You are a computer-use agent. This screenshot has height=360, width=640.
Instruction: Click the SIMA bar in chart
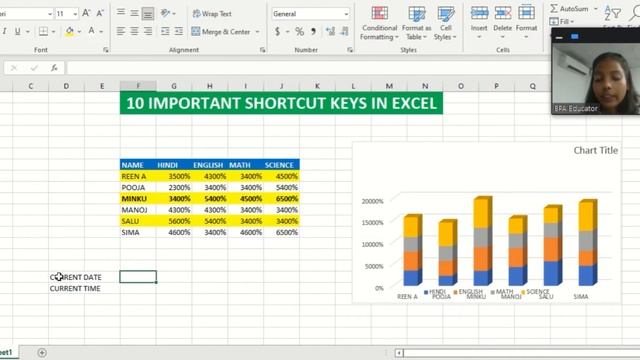[588, 242]
